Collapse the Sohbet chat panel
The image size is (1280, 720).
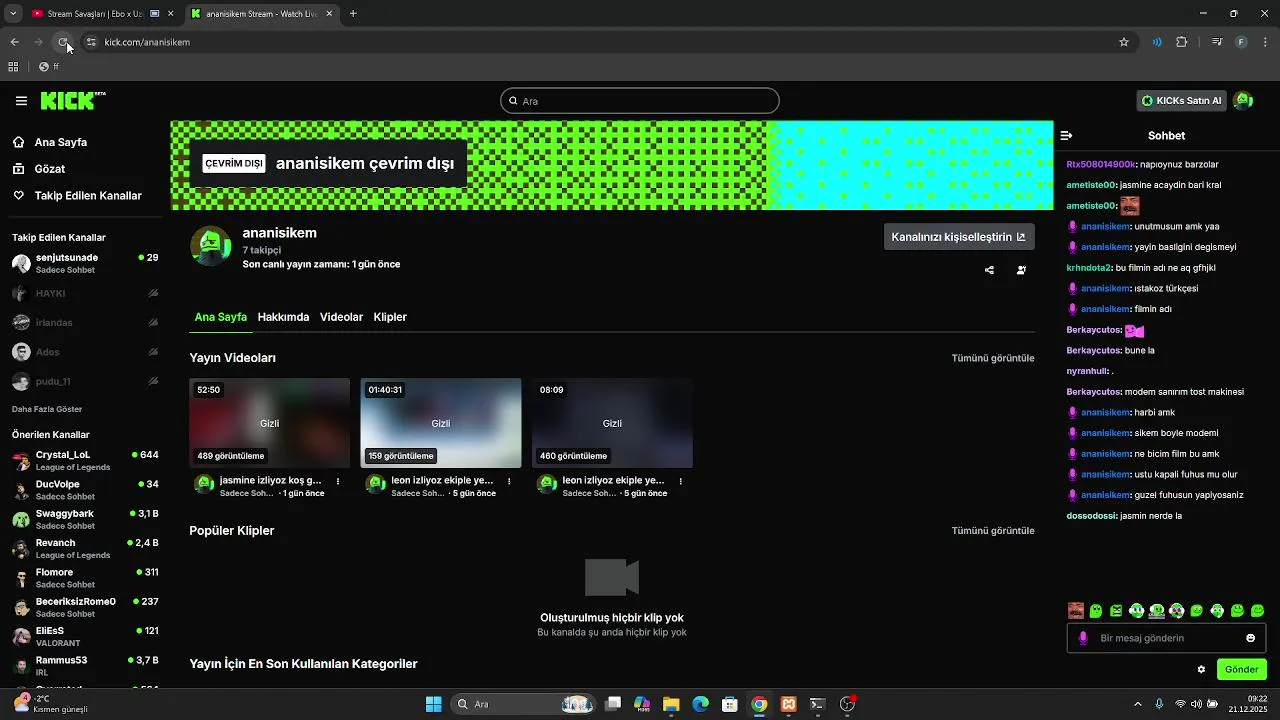[1066, 135]
